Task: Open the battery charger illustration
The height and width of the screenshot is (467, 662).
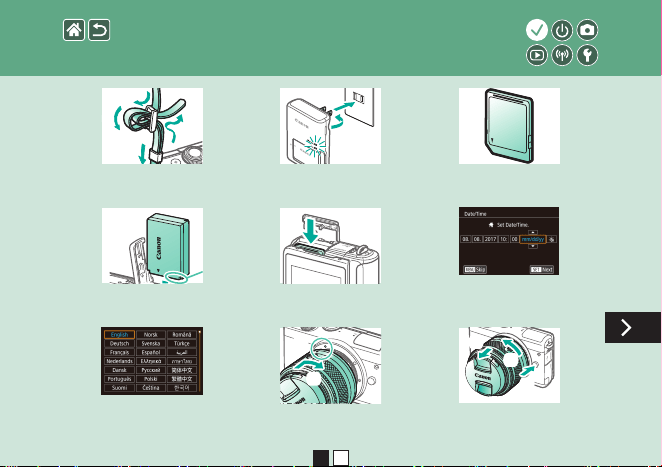Action: pos(330,126)
